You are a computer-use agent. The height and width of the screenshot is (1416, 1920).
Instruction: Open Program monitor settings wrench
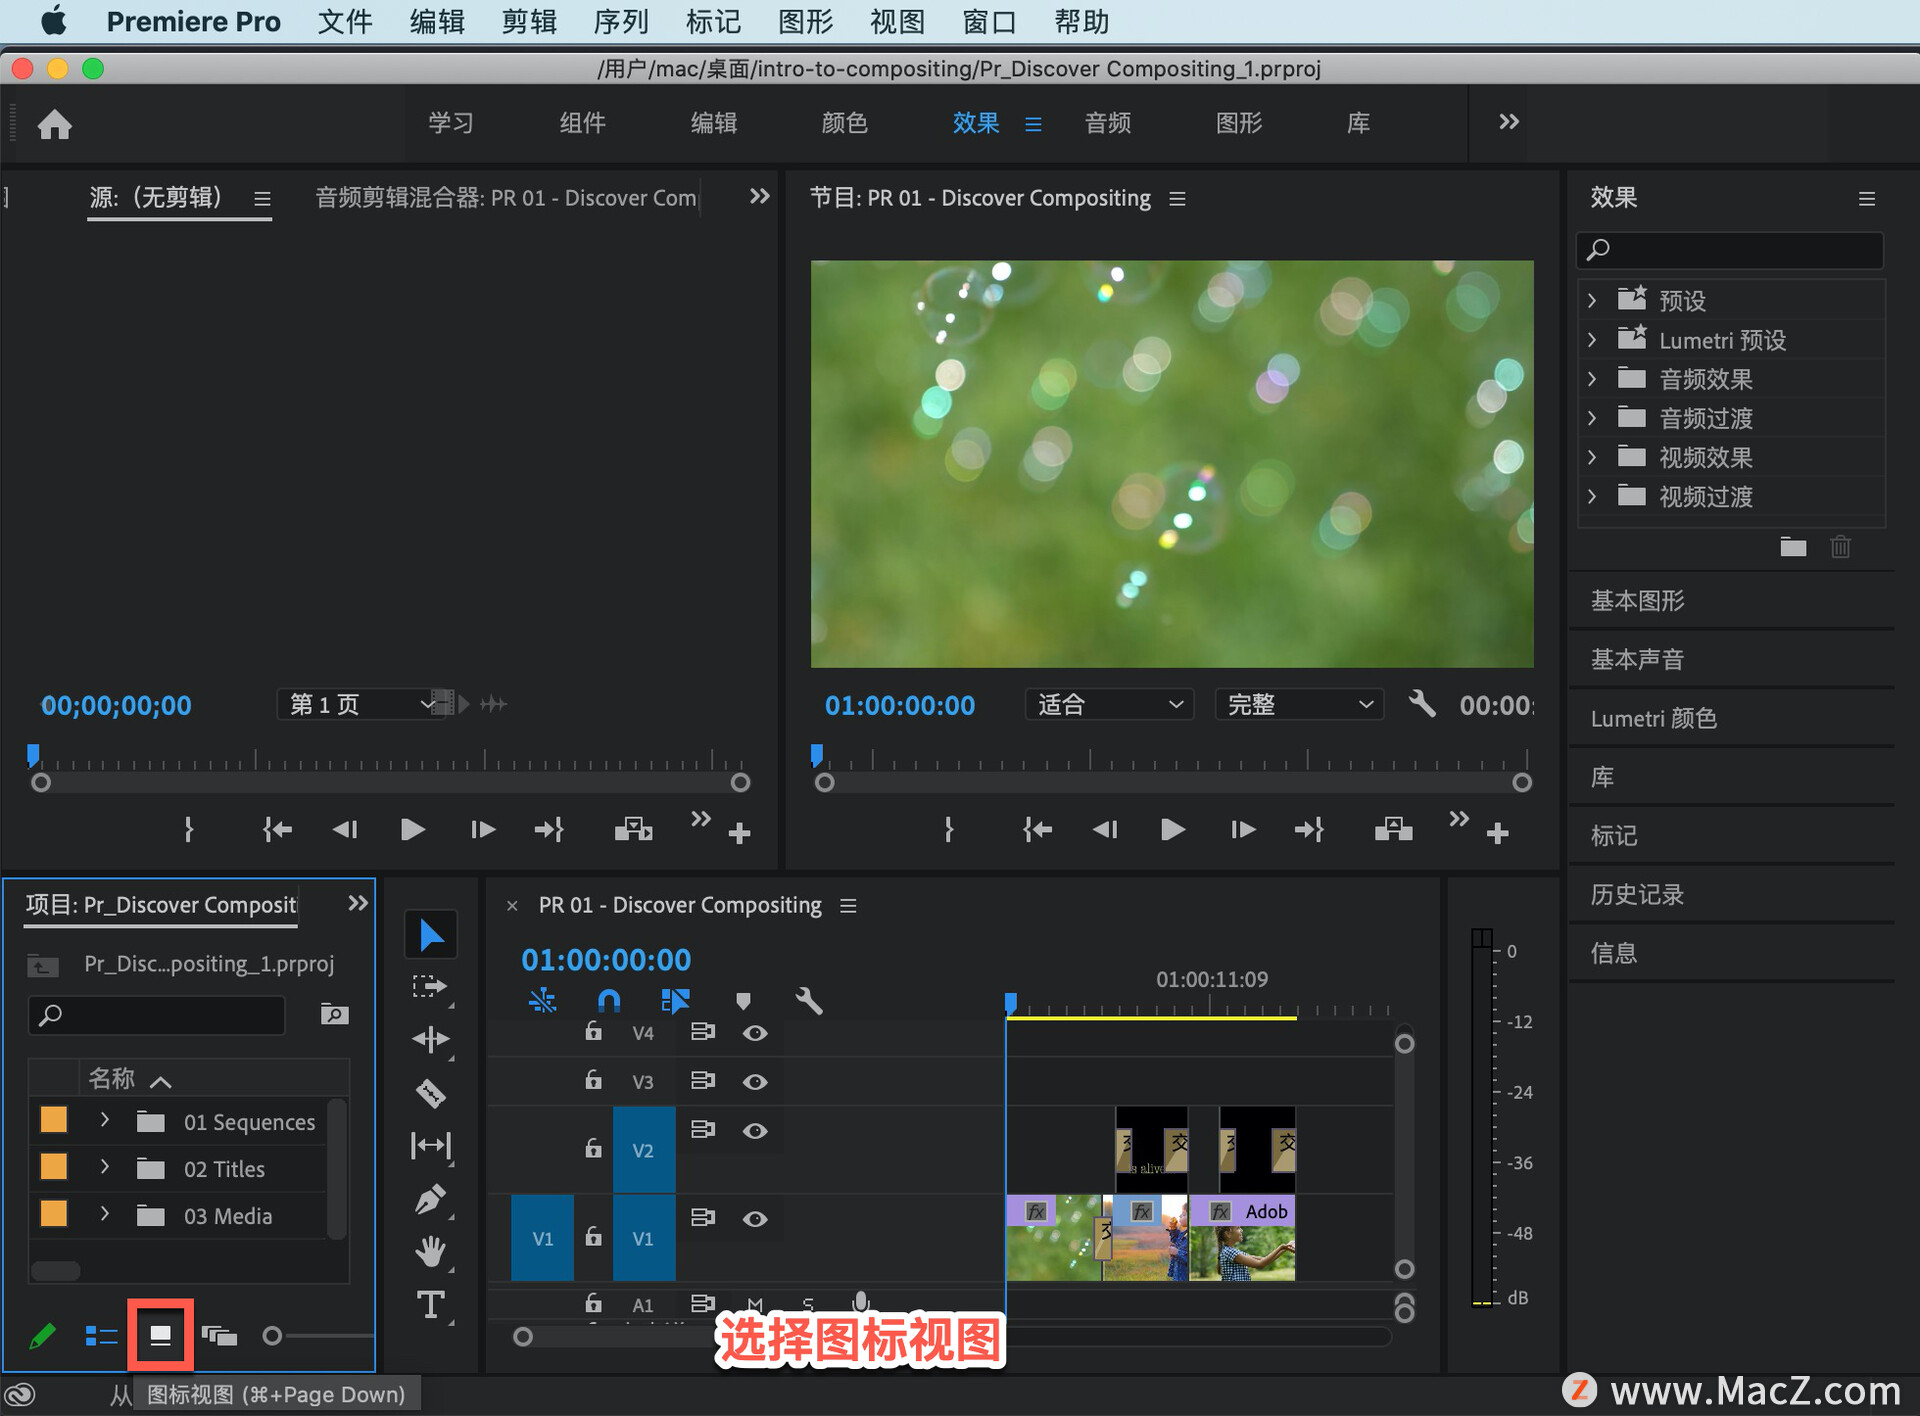pyautogui.click(x=1421, y=704)
